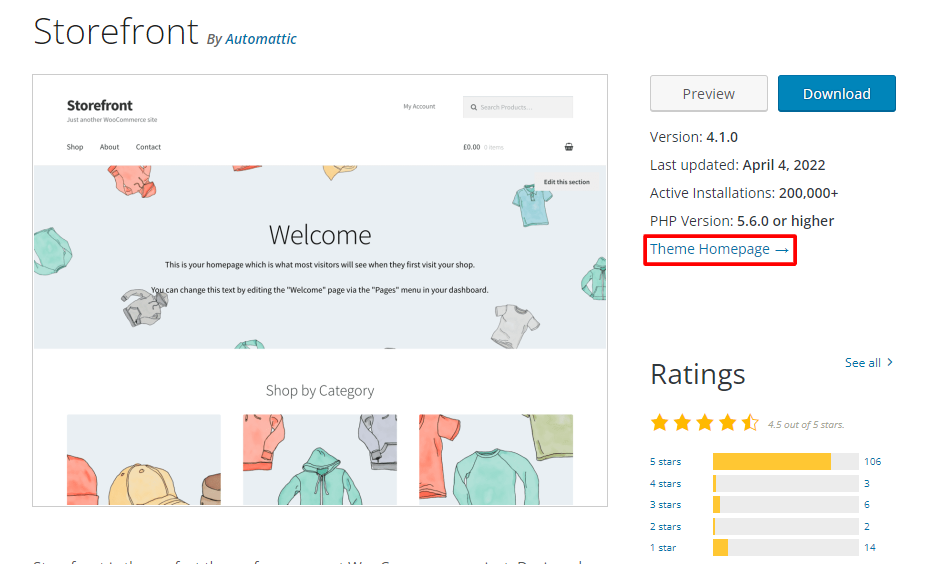Click the Storefront theme screenshot thumbnail
Screen dimensions: 925x564
pyautogui.click(x=320, y=290)
